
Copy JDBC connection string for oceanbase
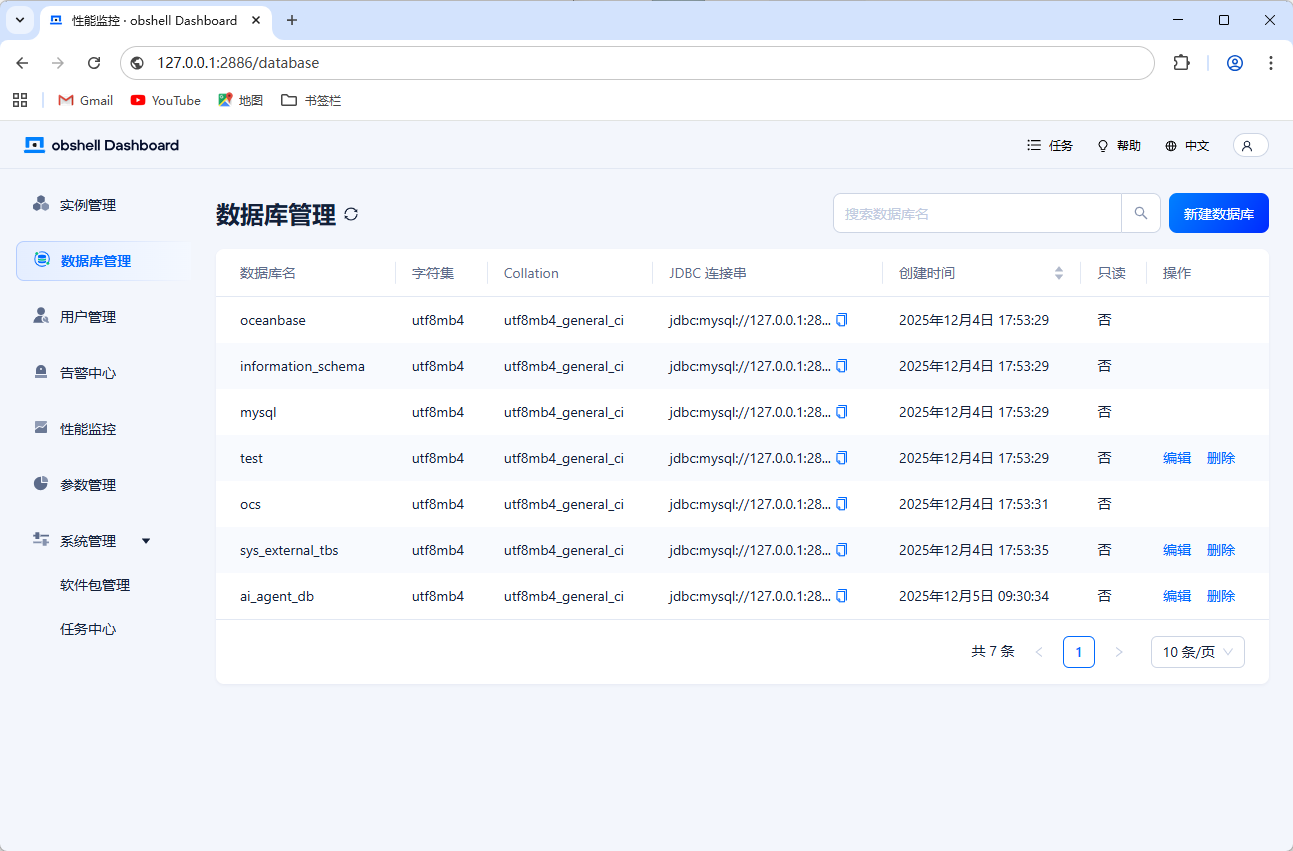(841, 320)
